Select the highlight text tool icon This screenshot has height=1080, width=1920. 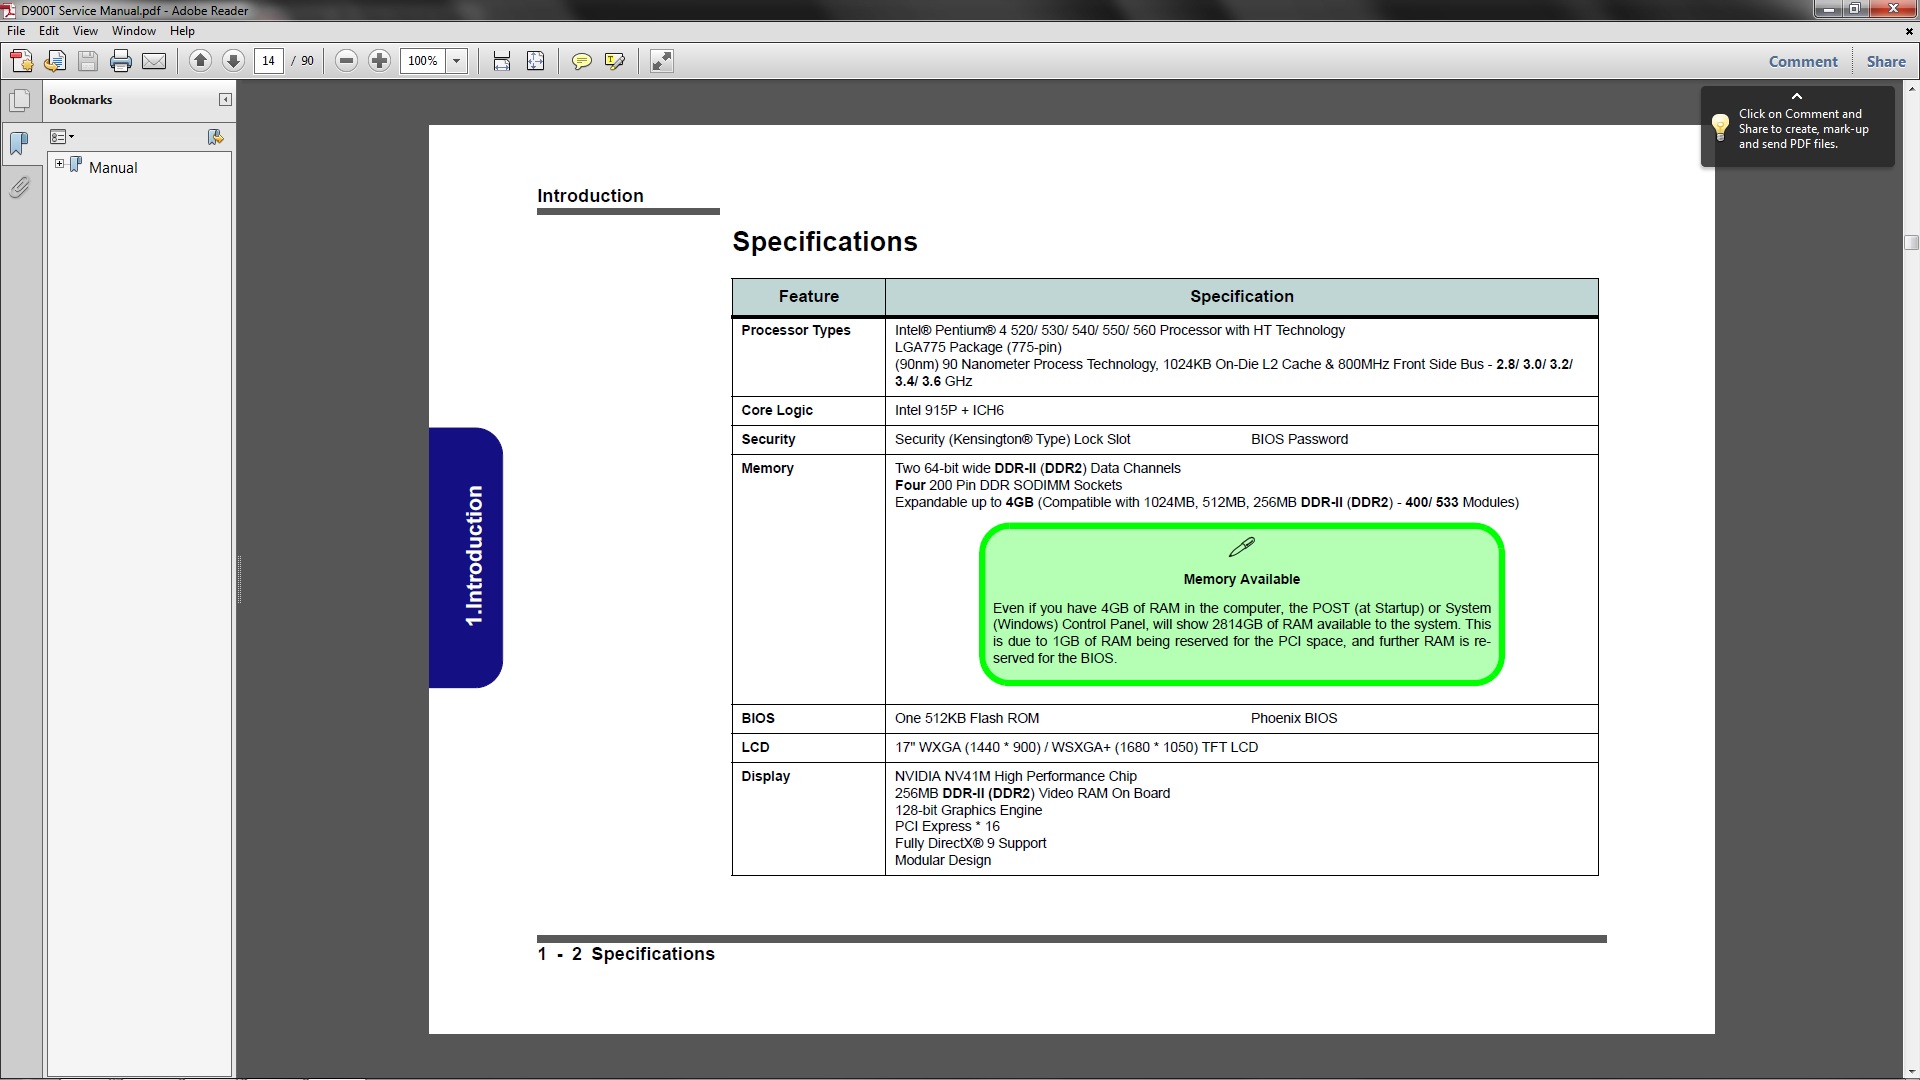615,61
